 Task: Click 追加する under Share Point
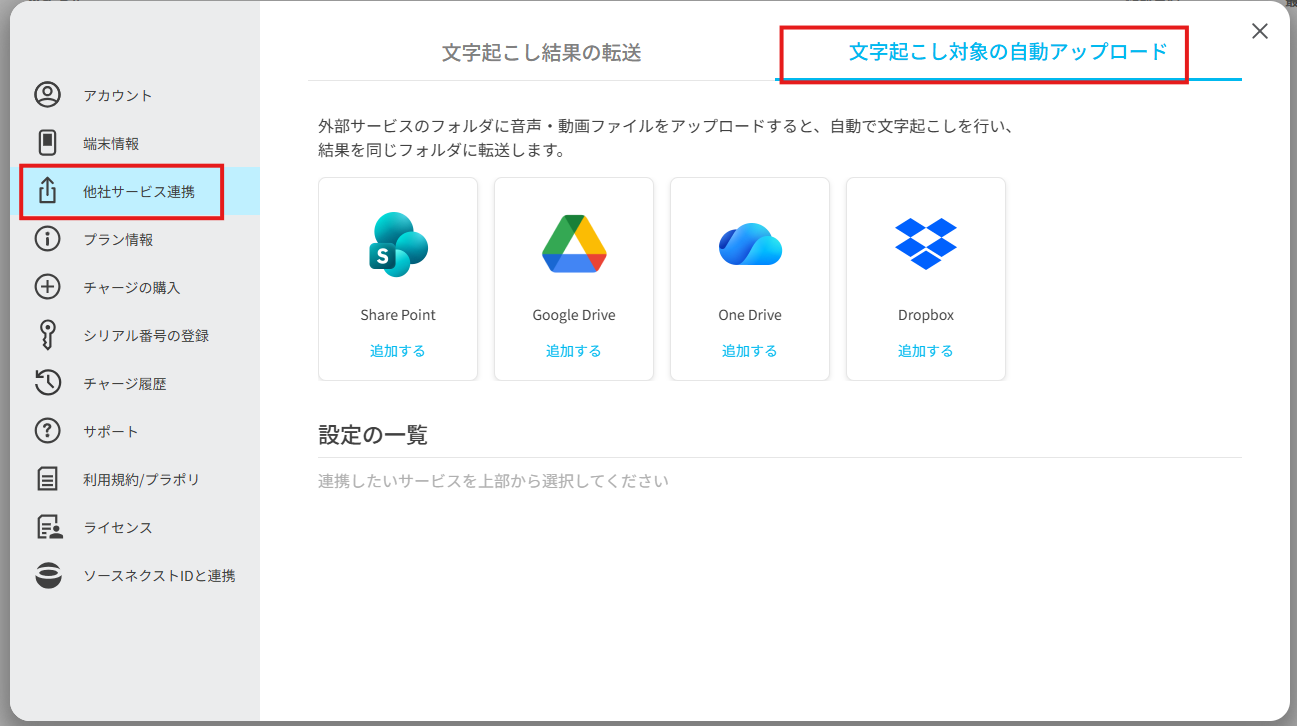pos(398,351)
